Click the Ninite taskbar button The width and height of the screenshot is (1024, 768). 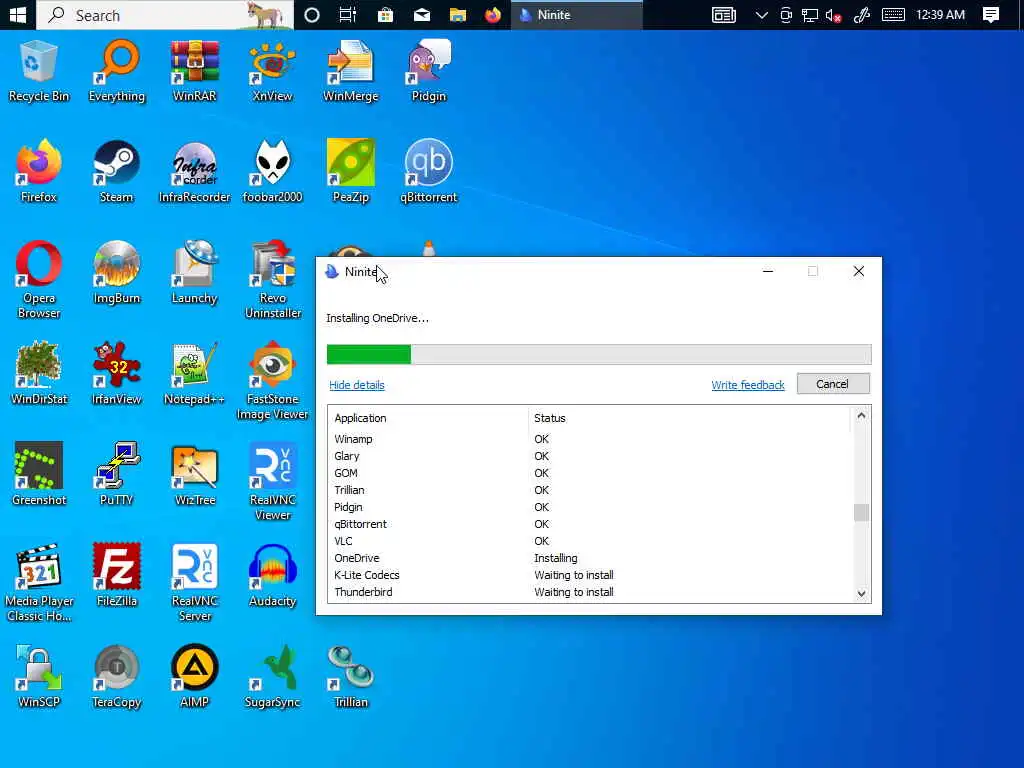[577, 14]
